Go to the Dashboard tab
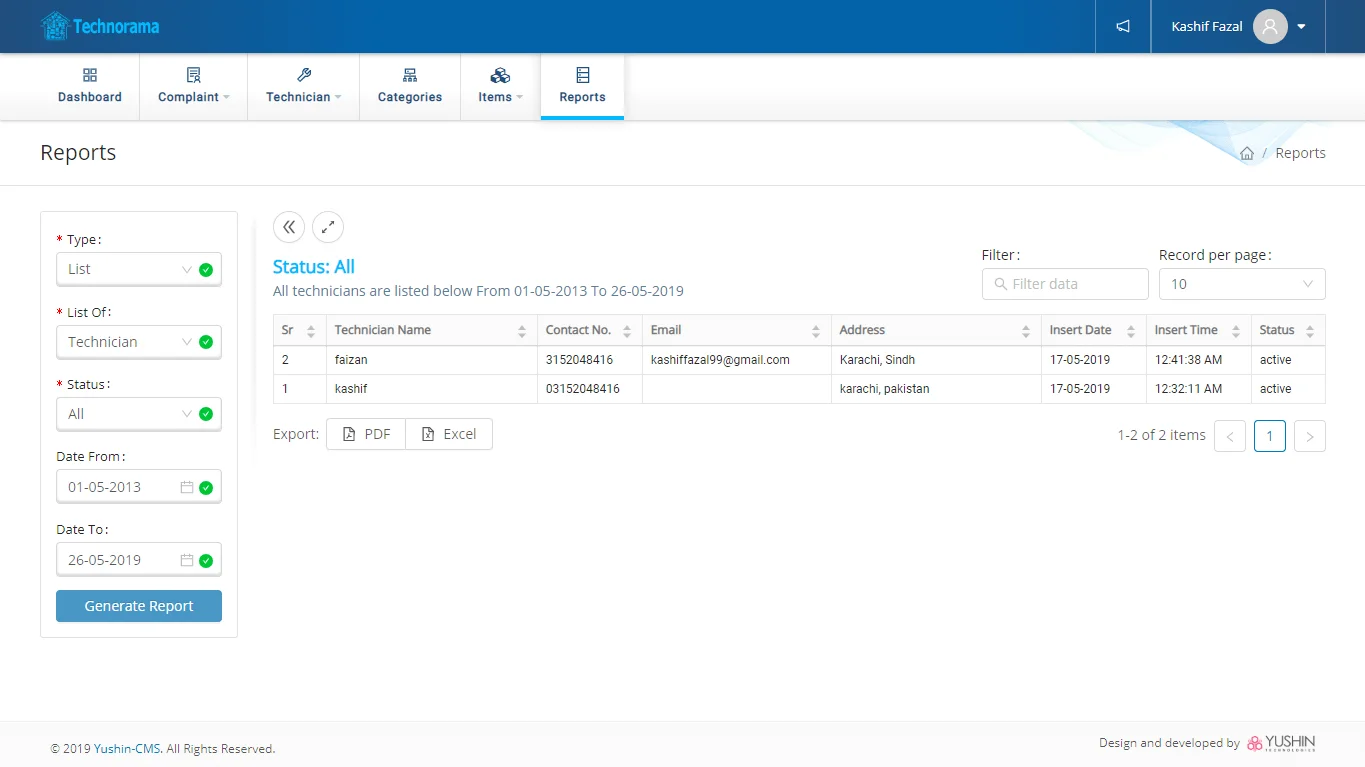The image size is (1365, 767). point(90,87)
